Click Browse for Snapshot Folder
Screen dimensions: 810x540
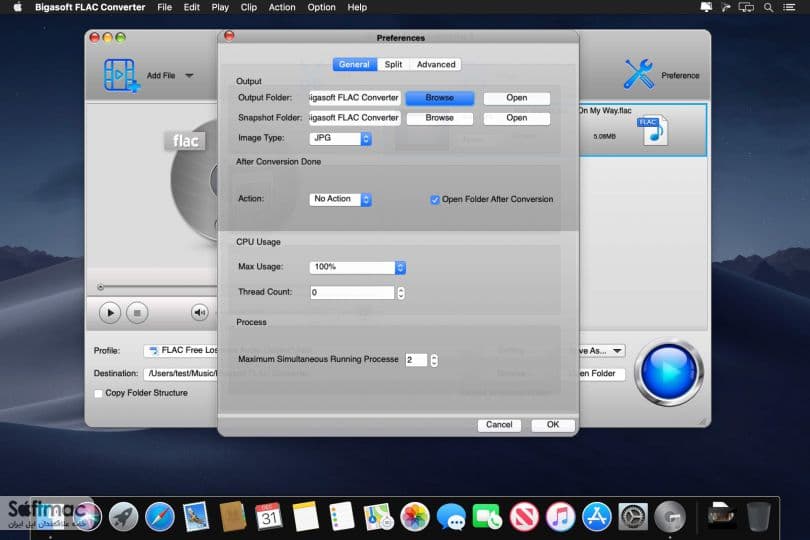440,118
